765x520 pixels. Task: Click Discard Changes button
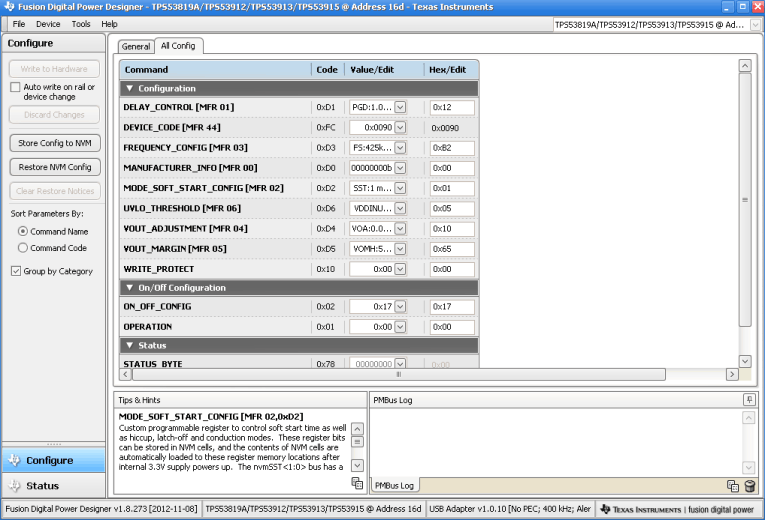click(54, 115)
